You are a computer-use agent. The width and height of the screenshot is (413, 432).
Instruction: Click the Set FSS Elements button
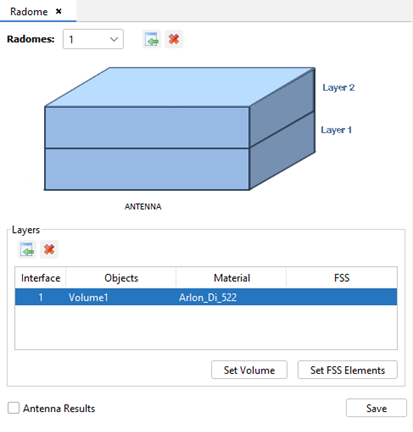click(347, 370)
